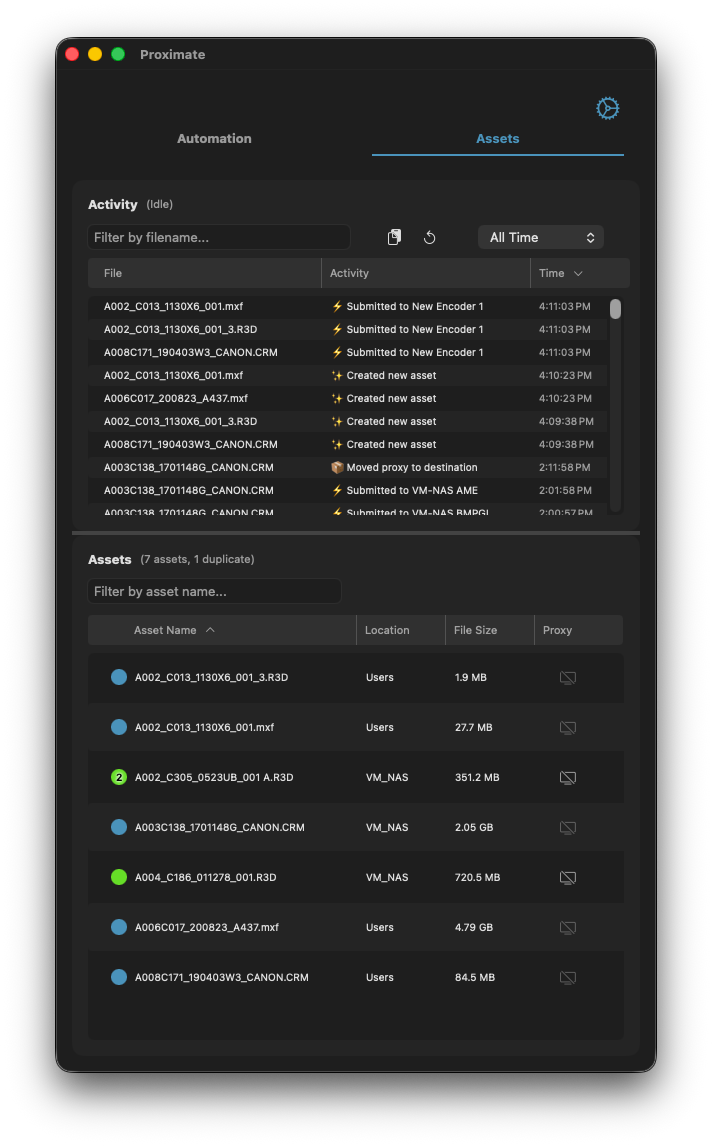
Task: Click the proxy icon for A004_C186_011278_001.R3D
Action: point(567,877)
